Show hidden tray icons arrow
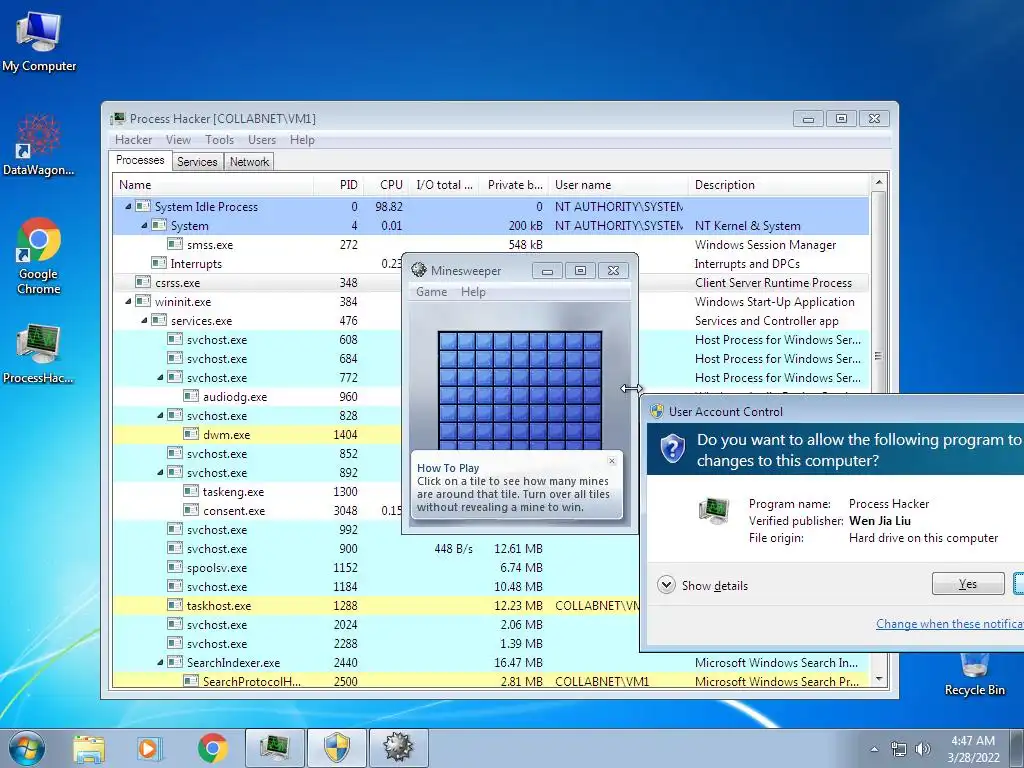1024x768 pixels. point(874,749)
